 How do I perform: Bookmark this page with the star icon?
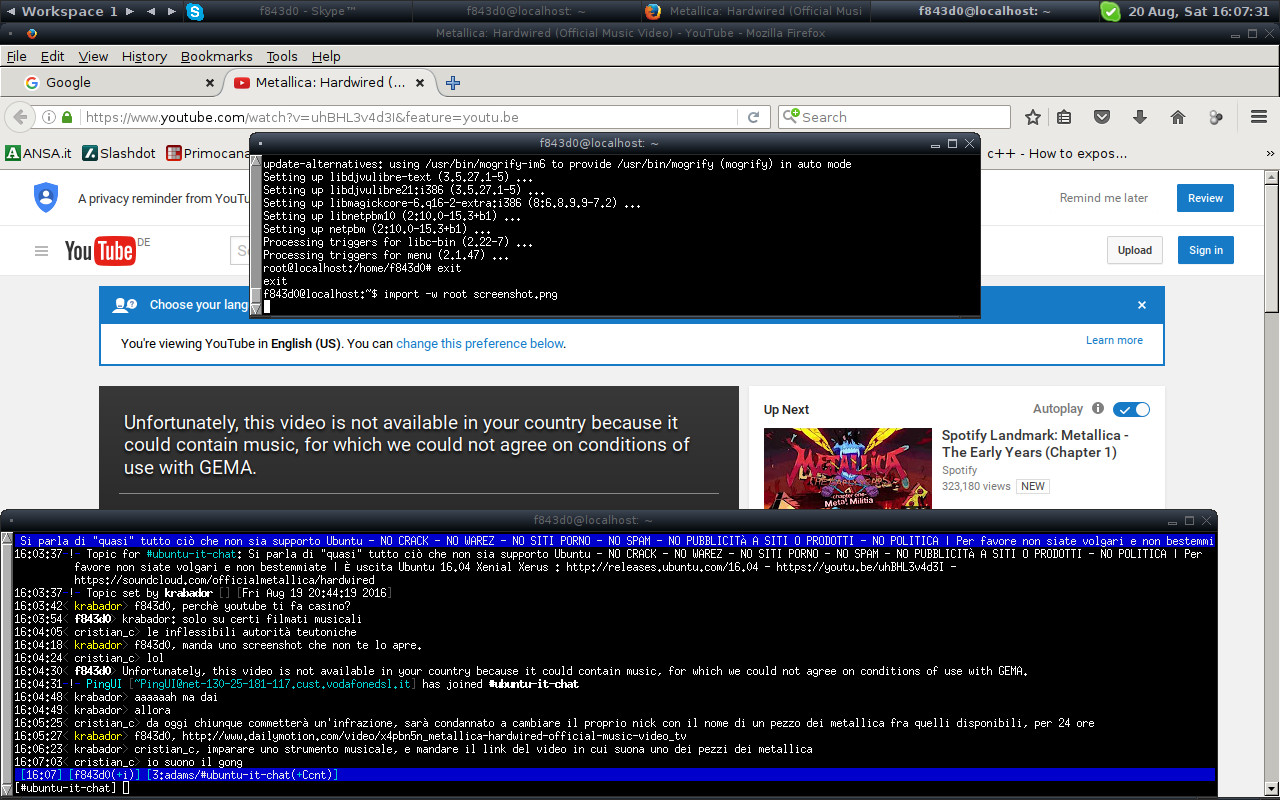(1033, 117)
